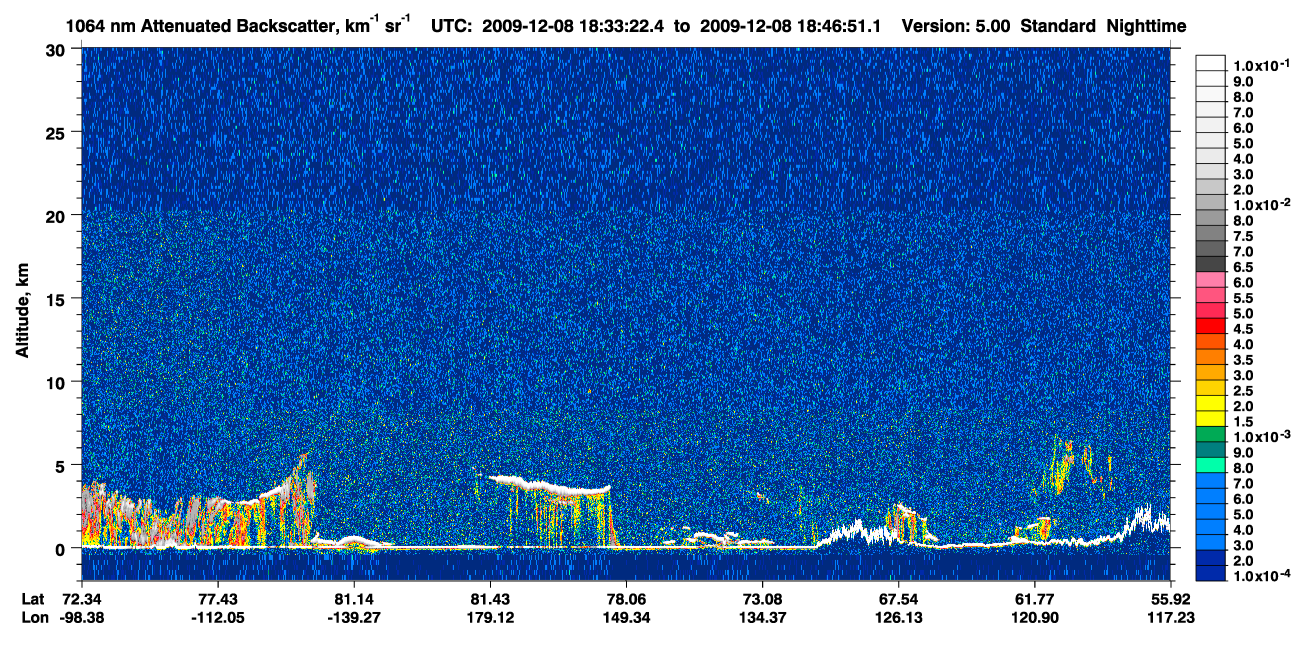Screen dimensions: 1300x667
Task: Click the '0' altitude tick label
Action: point(63,548)
